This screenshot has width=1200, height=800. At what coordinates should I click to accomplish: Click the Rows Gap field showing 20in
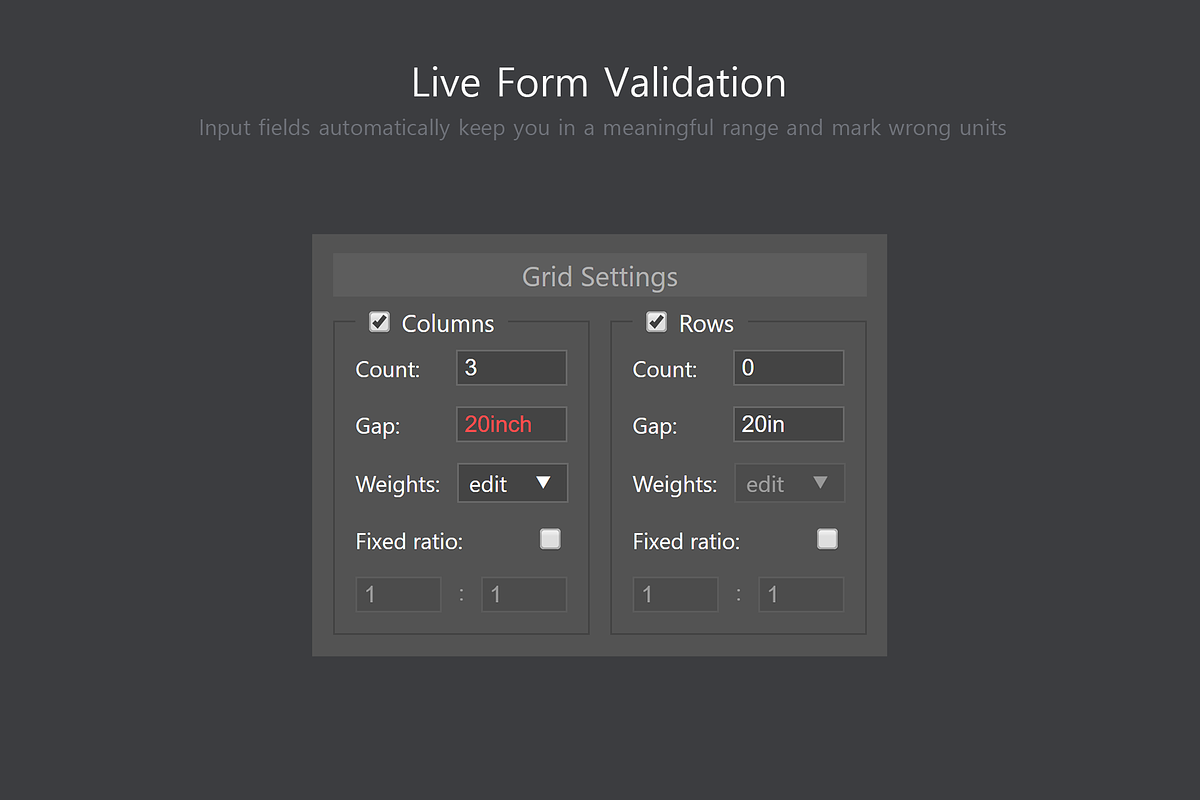coord(788,424)
